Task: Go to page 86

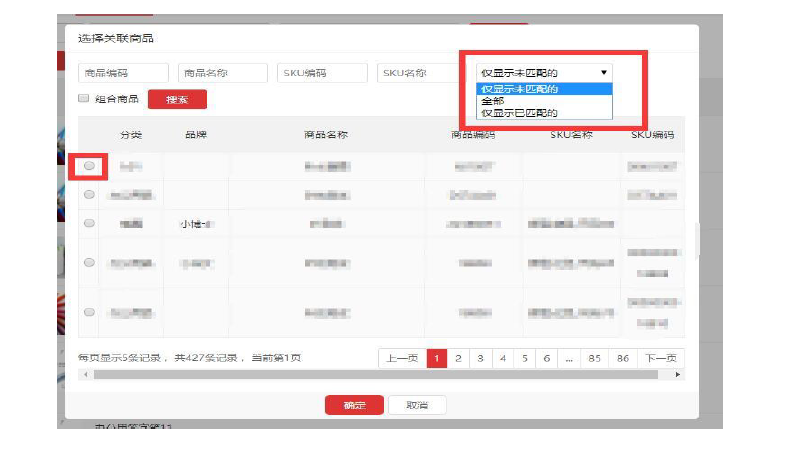Action: (623, 358)
